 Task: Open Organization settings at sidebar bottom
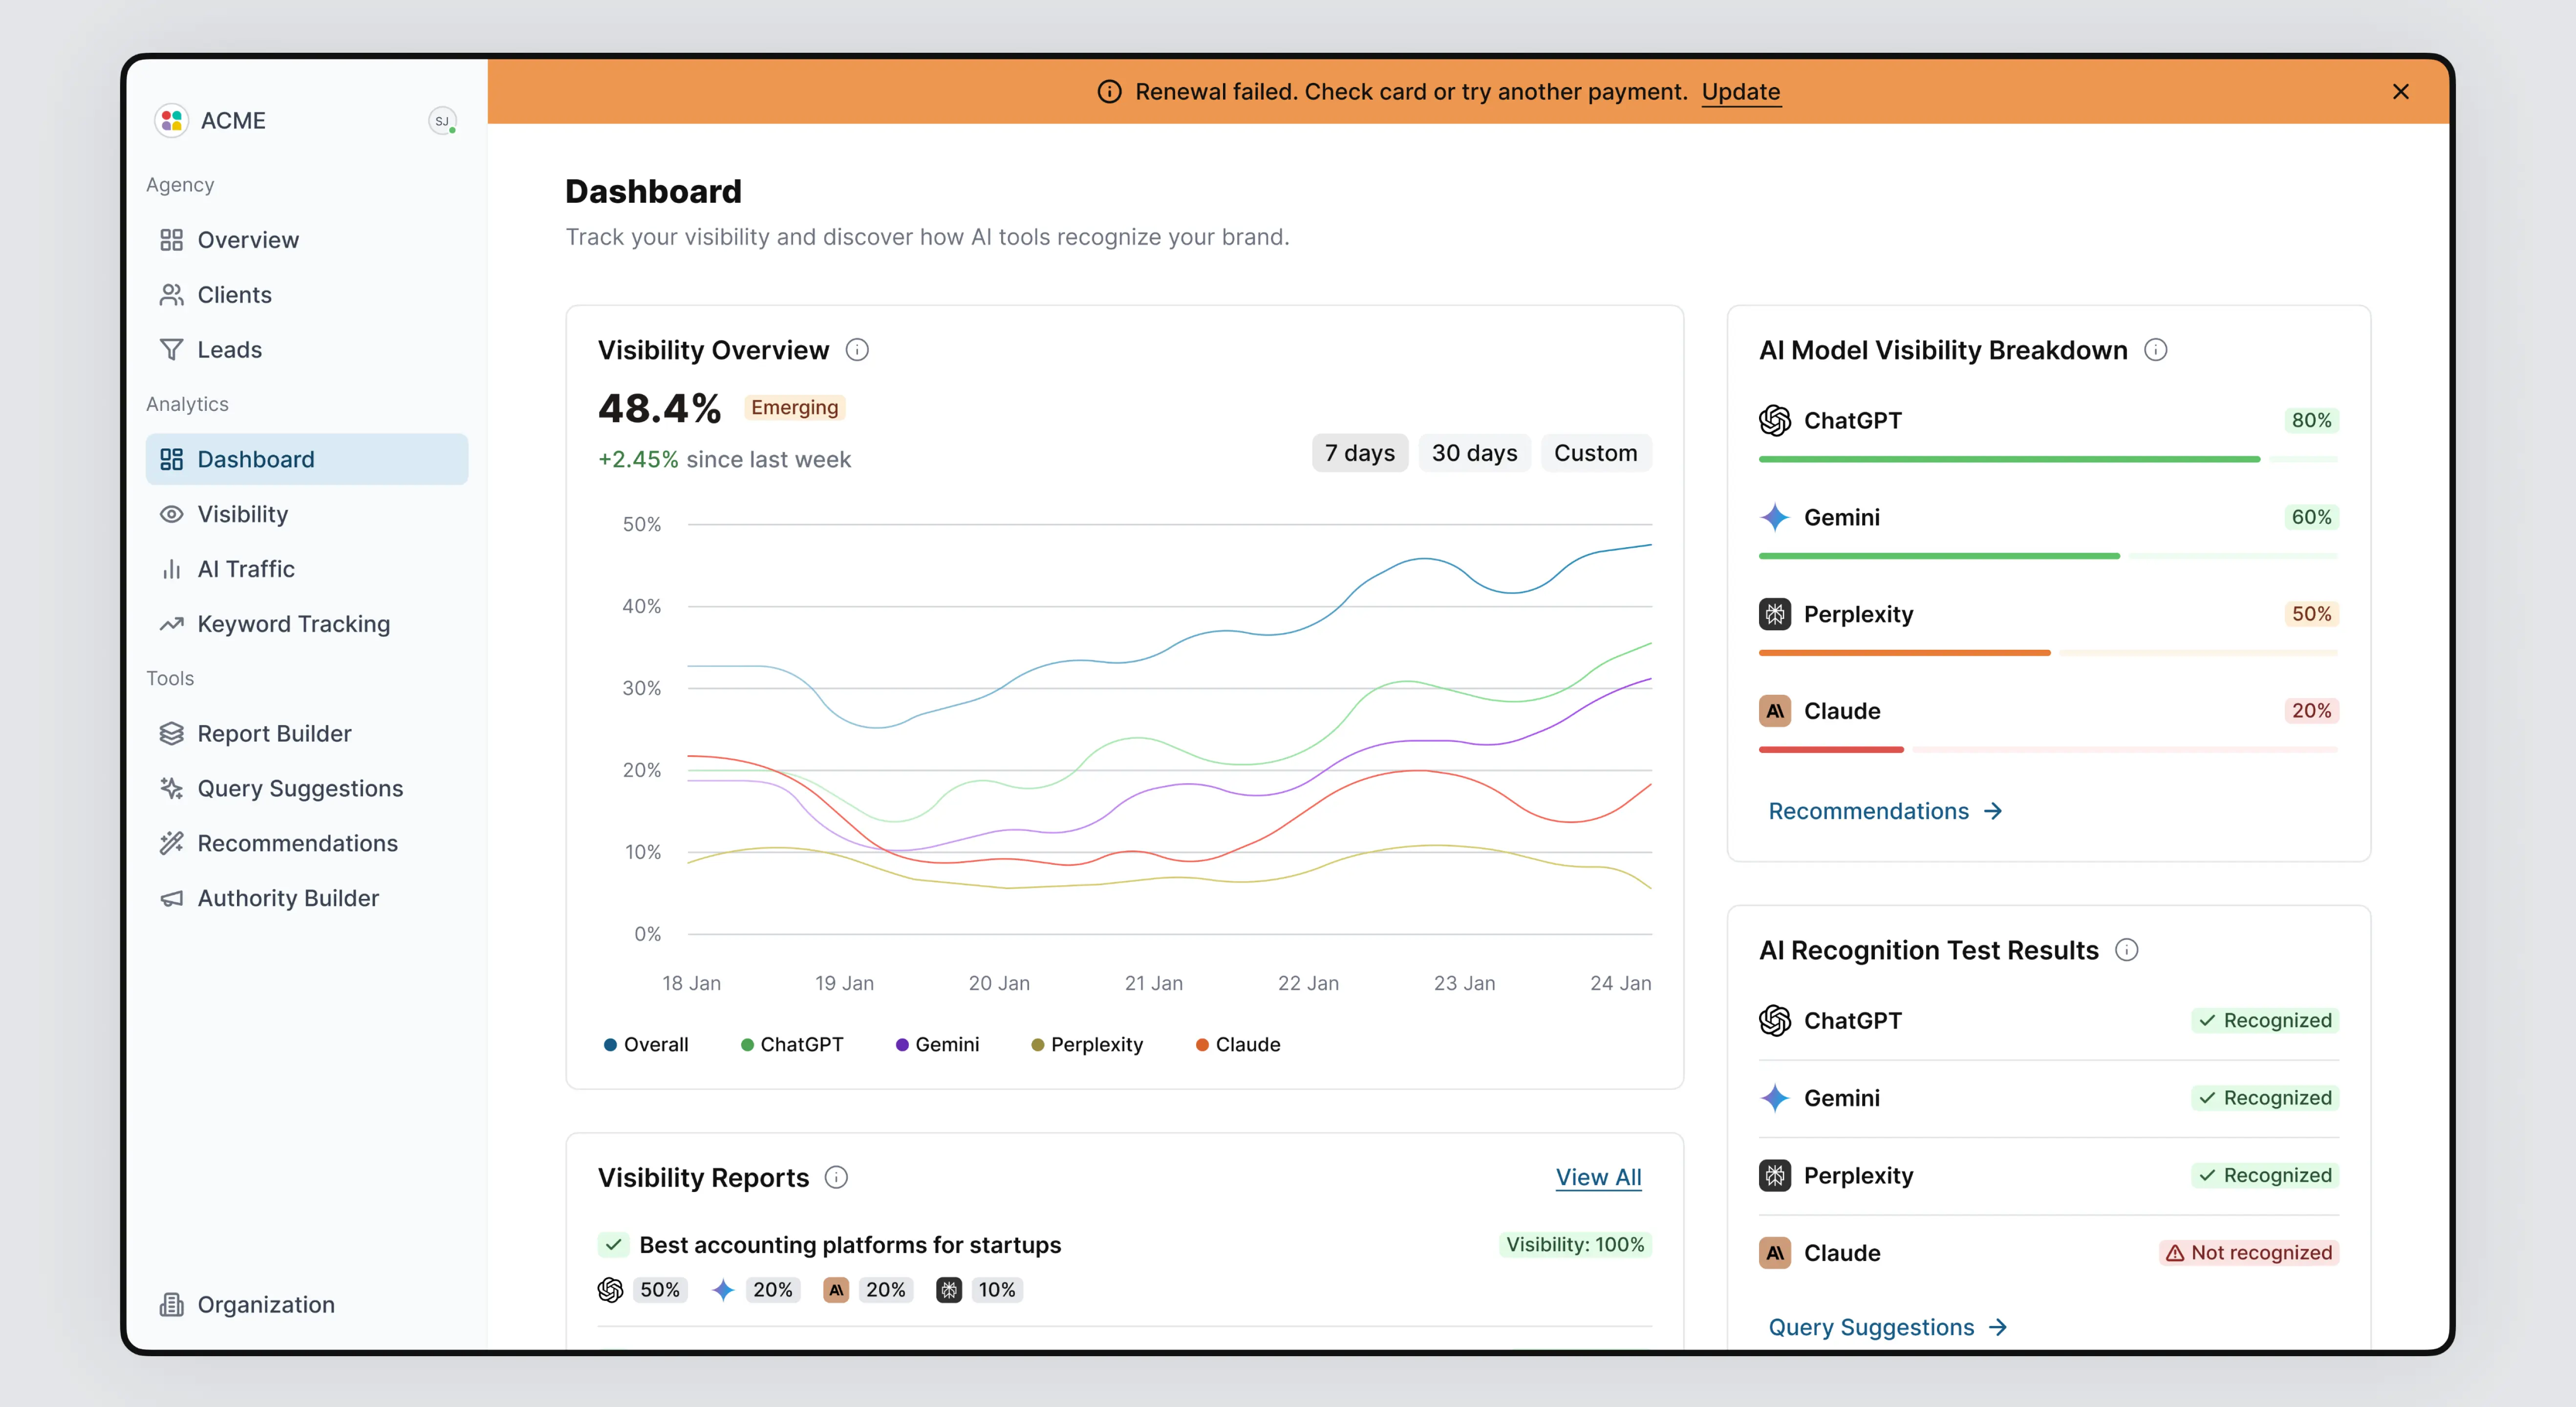click(x=306, y=1304)
